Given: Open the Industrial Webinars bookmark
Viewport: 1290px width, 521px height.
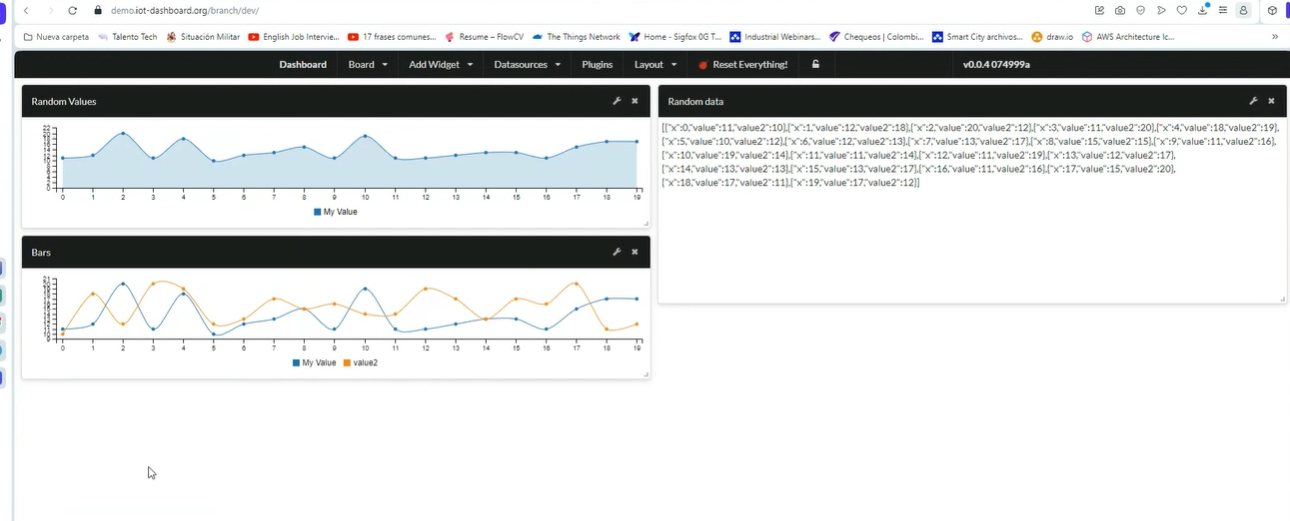Looking at the screenshot, I should 775,37.
